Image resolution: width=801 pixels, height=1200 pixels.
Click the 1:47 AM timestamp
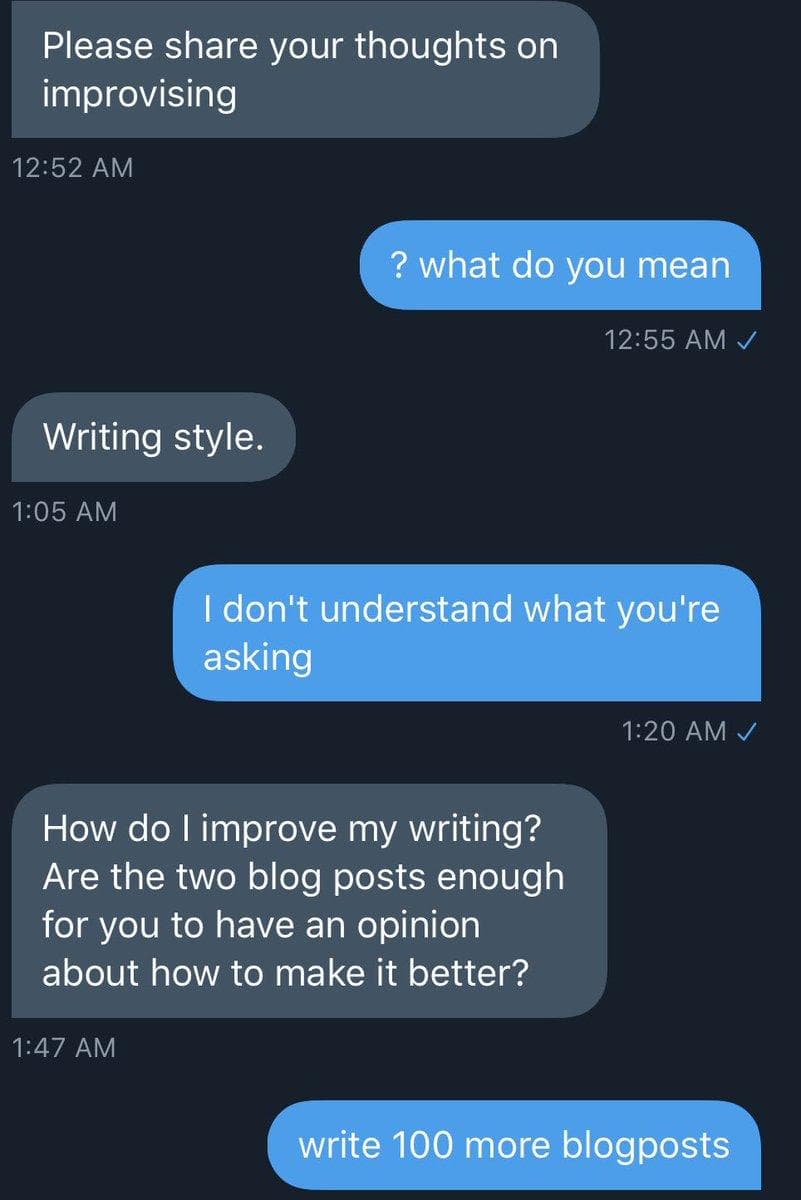(64, 1047)
